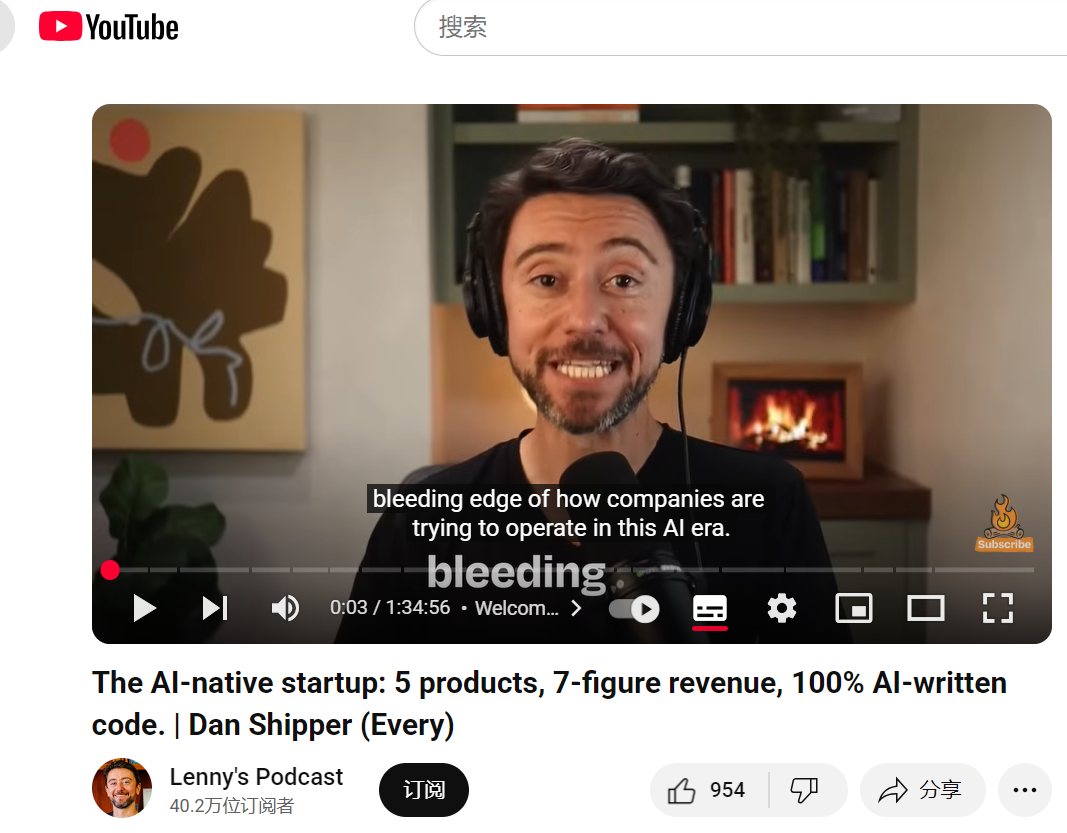1067x833 pixels.
Task: Enter full screen mode
Action: (998, 608)
